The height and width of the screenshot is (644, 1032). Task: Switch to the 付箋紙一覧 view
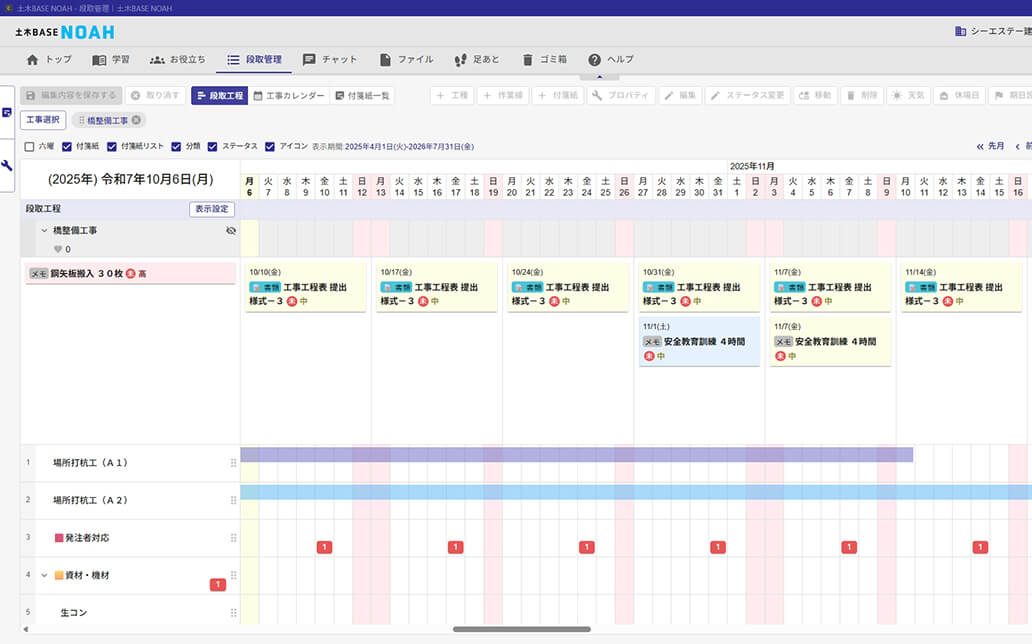click(x=361, y=96)
